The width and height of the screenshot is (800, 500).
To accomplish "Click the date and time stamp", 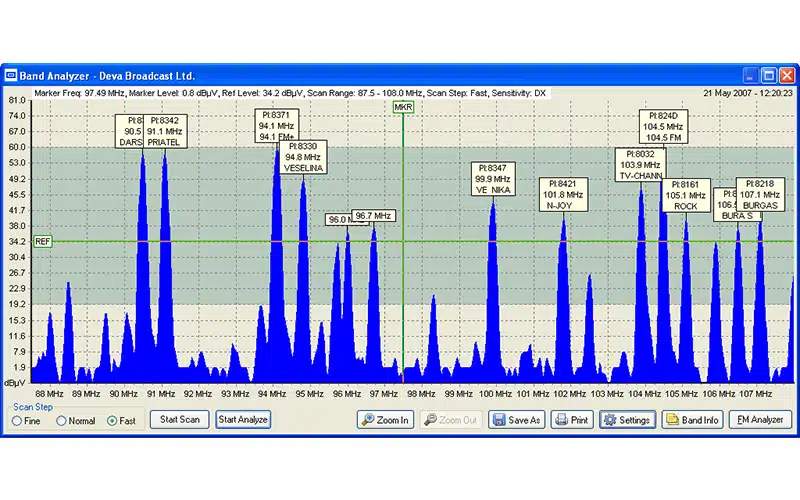I will [747, 93].
